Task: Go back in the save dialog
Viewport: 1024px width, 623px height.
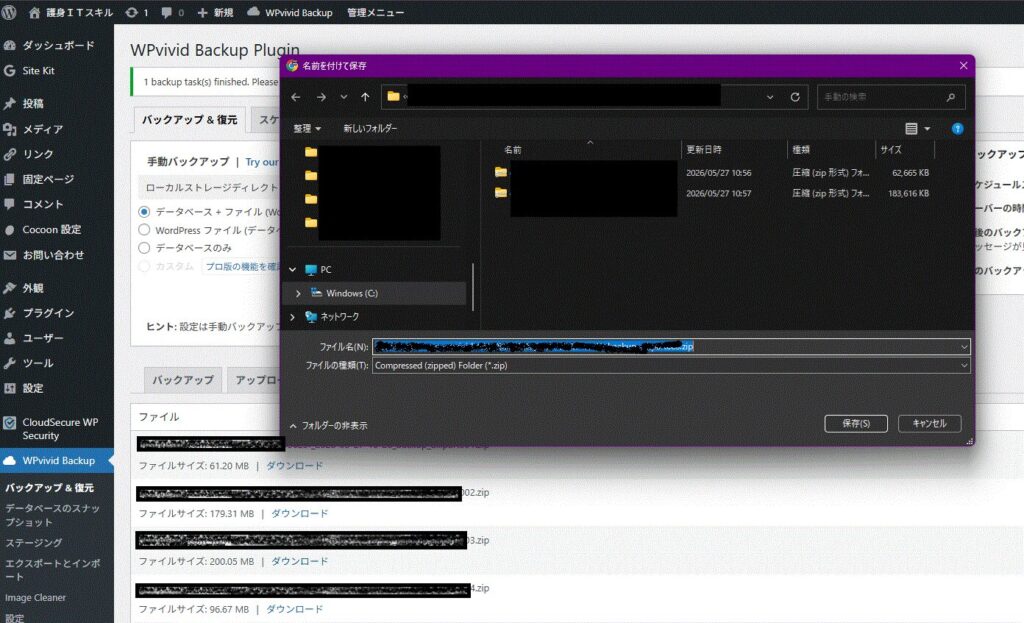Action: click(x=296, y=97)
